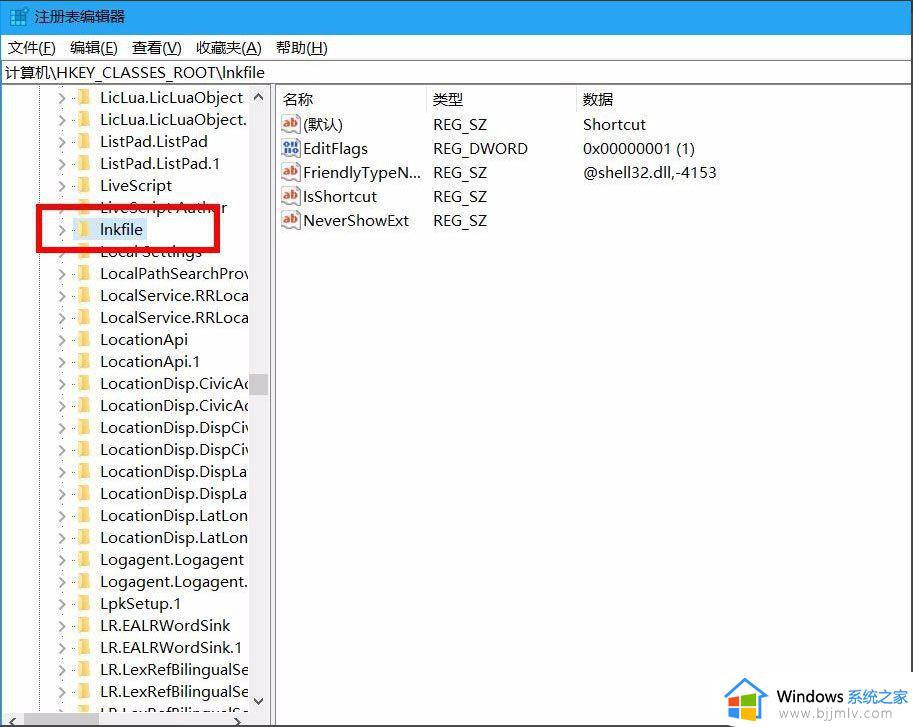Expand the LocationApi tree node
Screen dimensions: 913x727
62,340
